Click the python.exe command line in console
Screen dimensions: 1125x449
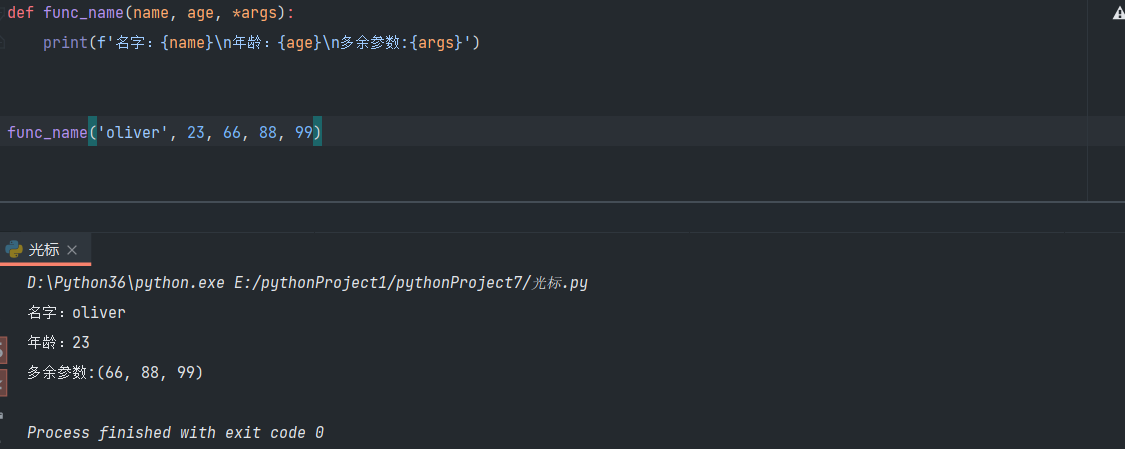pos(307,283)
